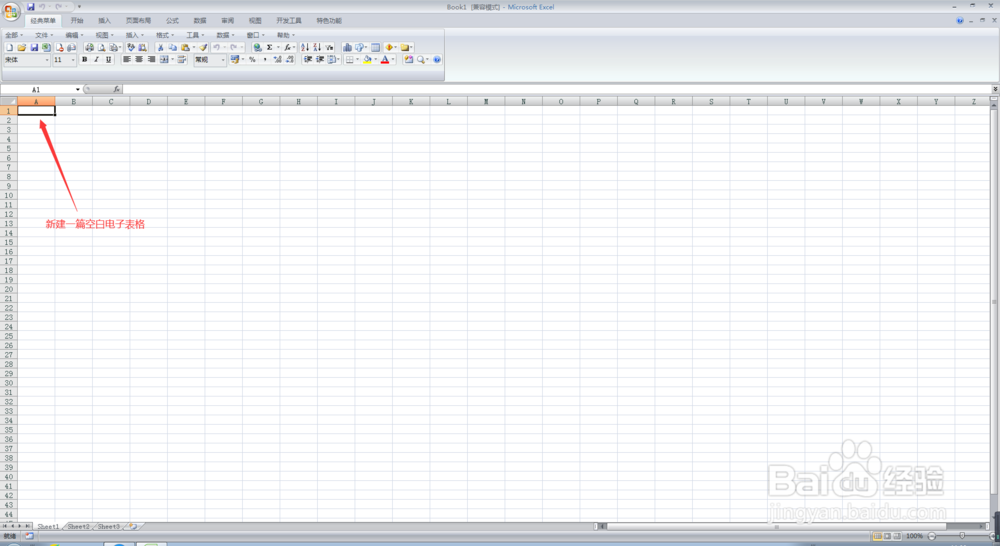This screenshot has height=546, width=1000.
Task: Open the Borders dropdown arrow
Action: coord(357,59)
